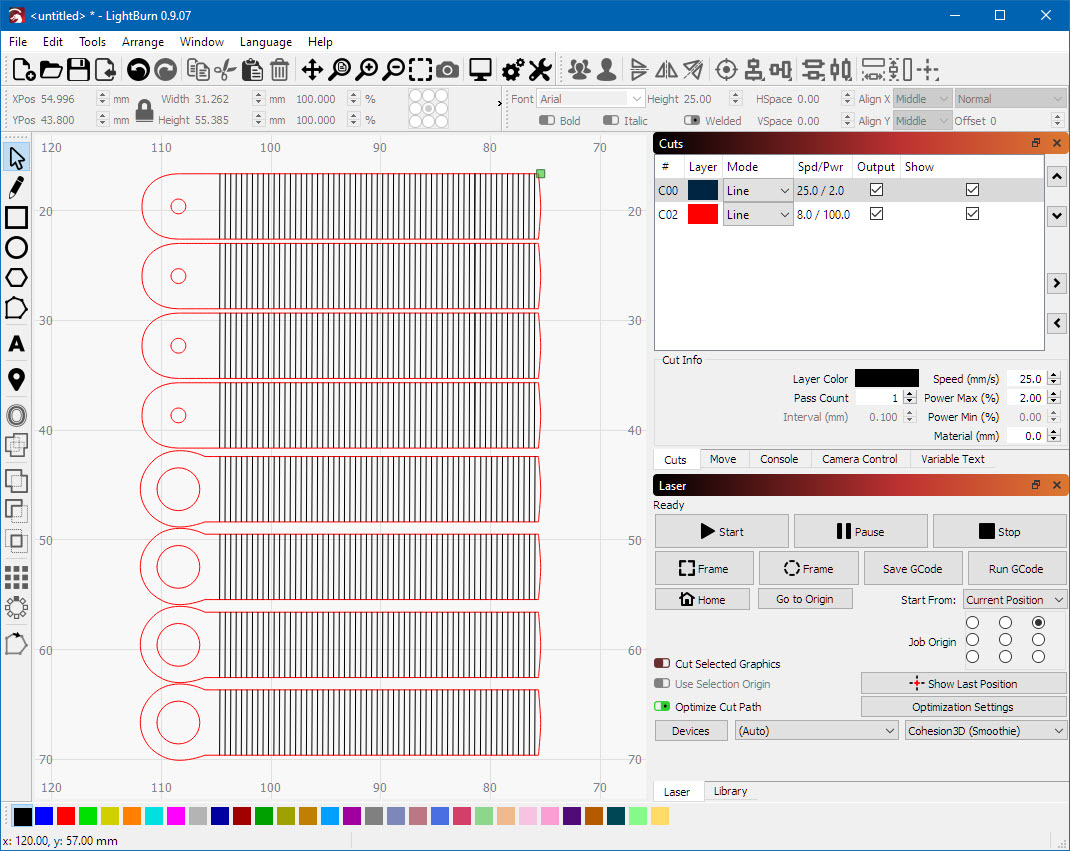The height and width of the screenshot is (851, 1070).
Task: Switch to the Camera Control tab
Action: pyautogui.click(x=860, y=459)
